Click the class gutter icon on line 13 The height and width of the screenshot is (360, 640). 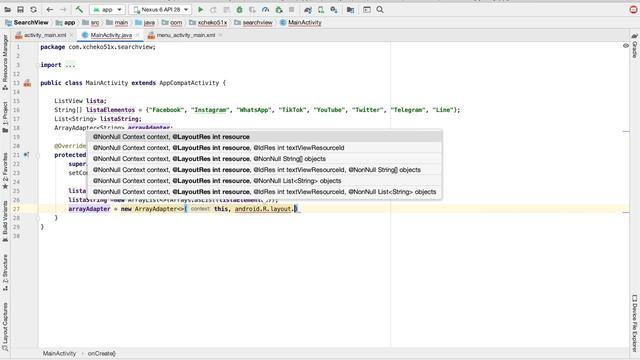[27, 83]
